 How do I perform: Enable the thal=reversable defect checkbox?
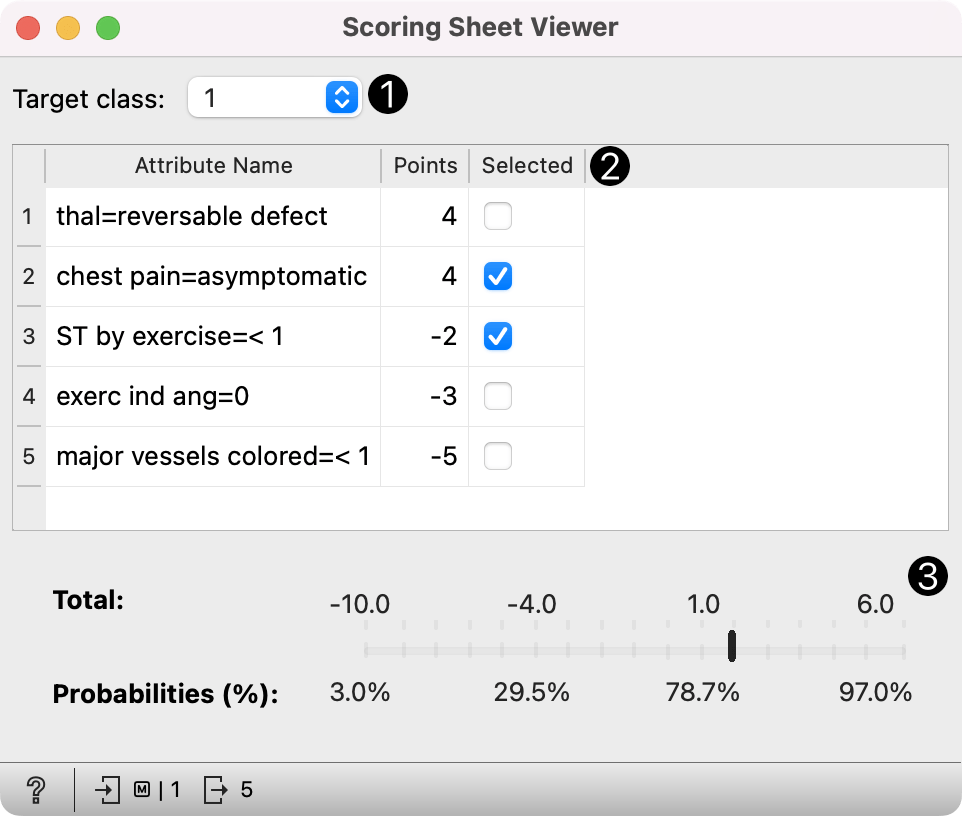(498, 216)
